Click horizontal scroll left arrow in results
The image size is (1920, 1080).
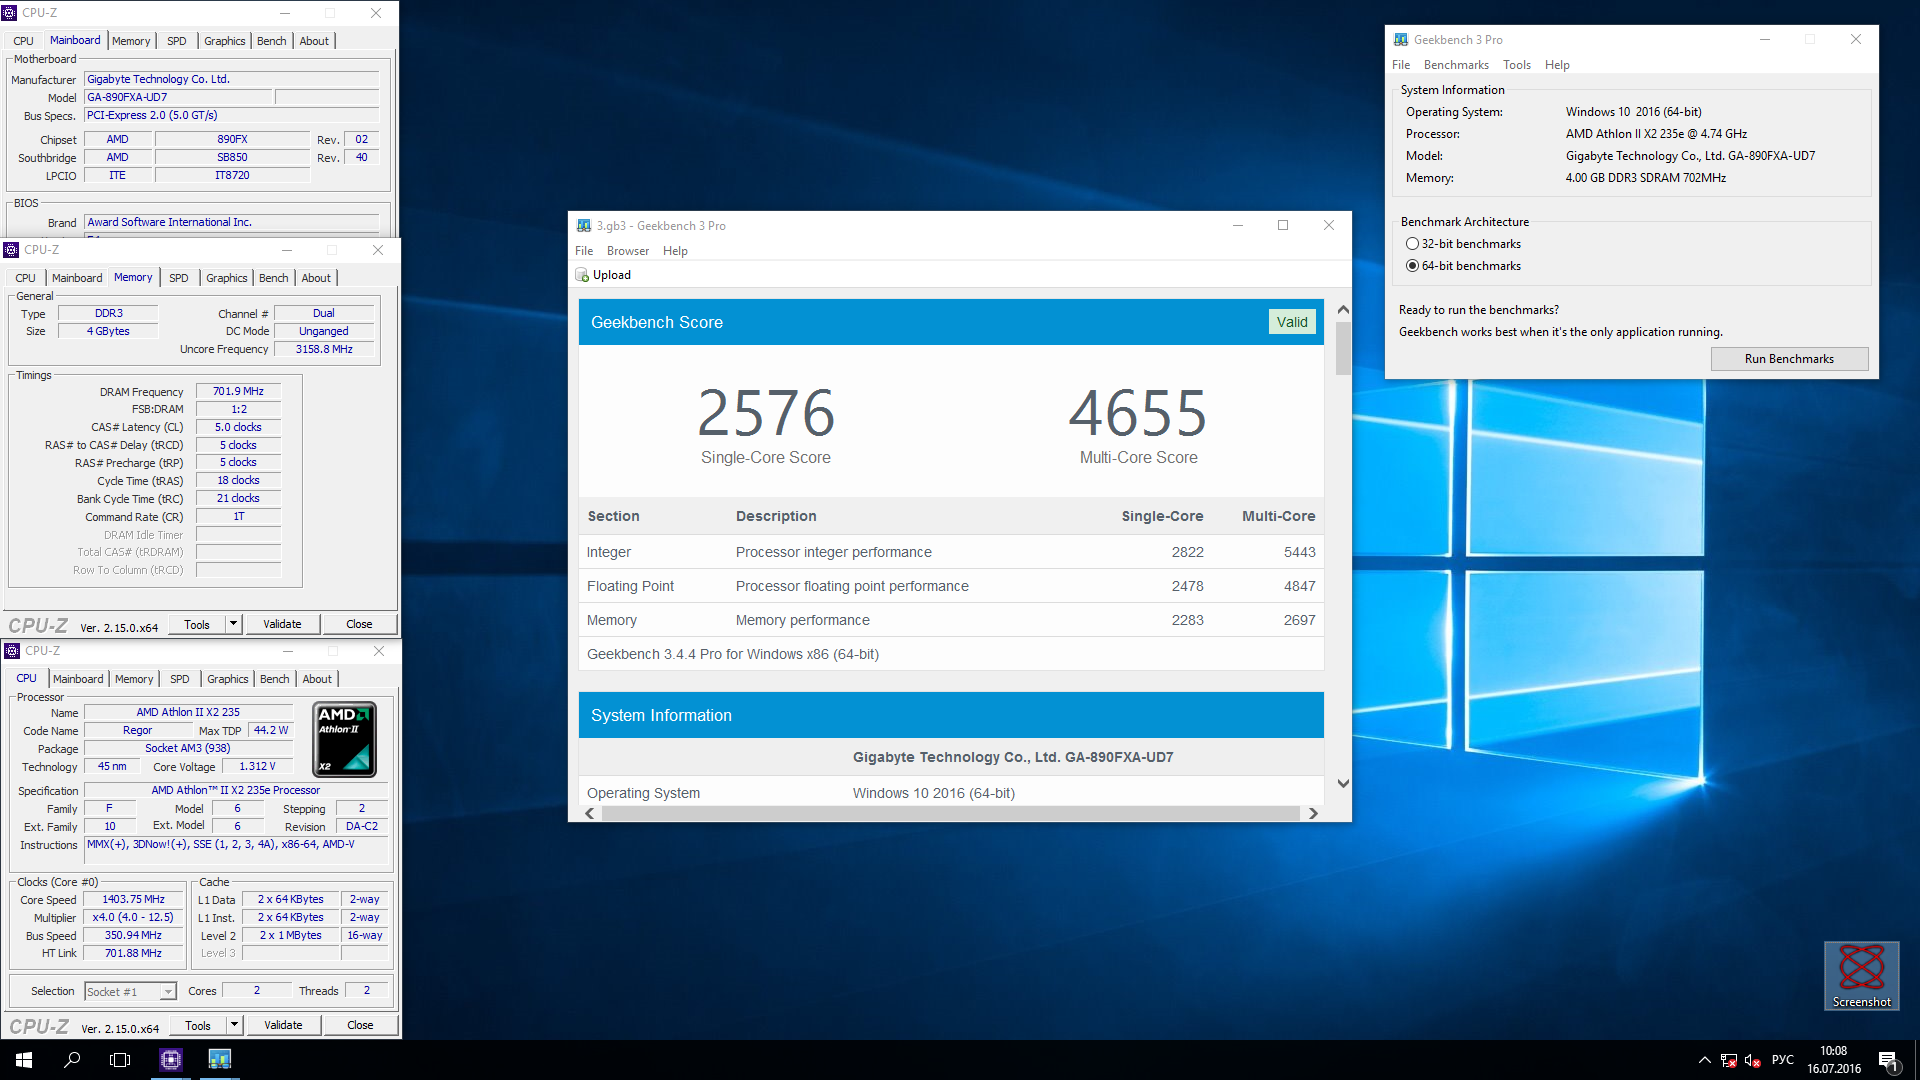click(x=590, y=814)
